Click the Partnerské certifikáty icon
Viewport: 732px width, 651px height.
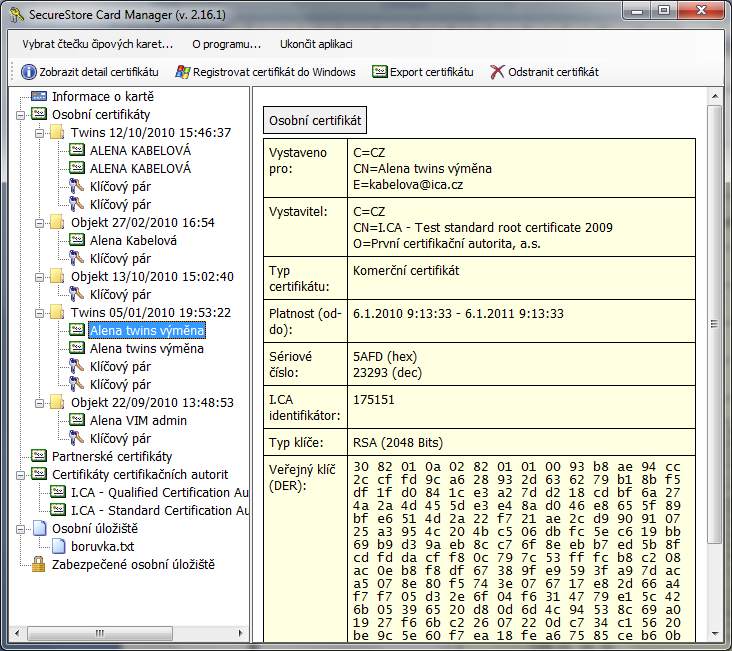click(39, 456)
